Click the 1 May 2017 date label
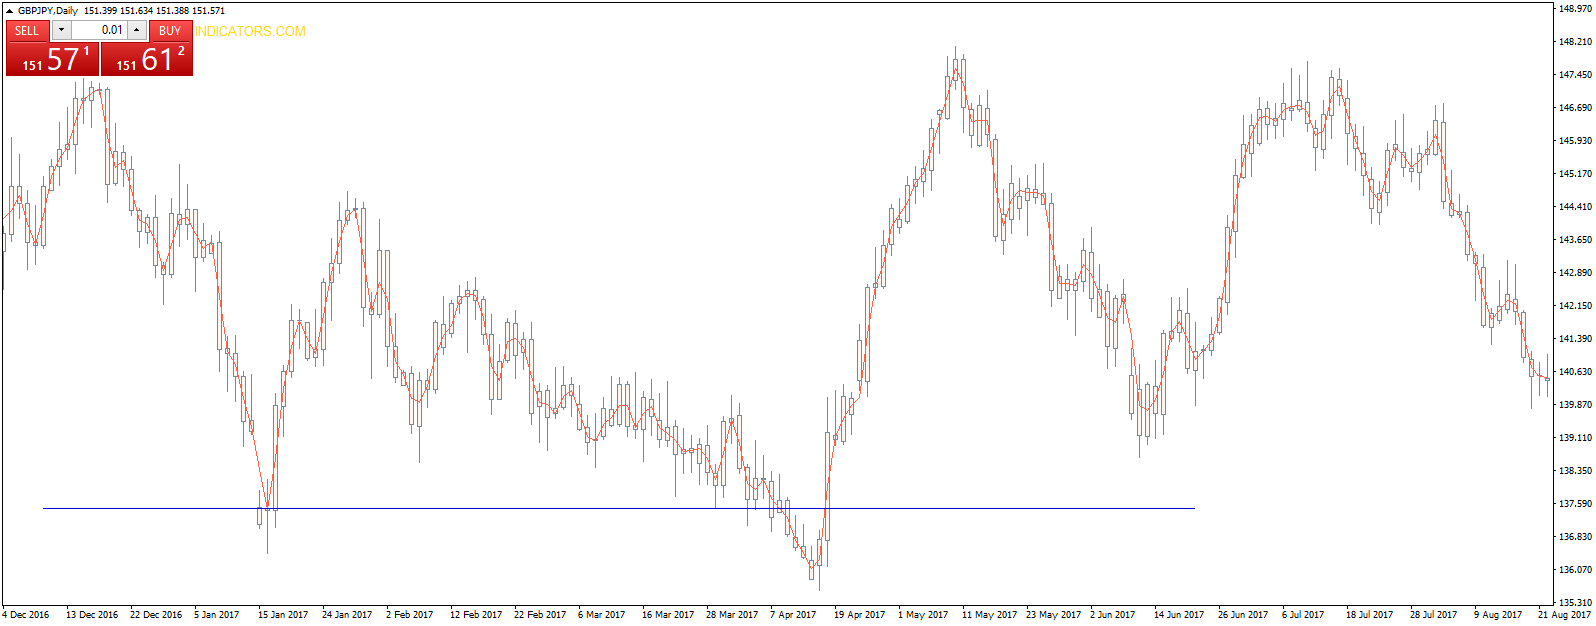 [923, 614]
